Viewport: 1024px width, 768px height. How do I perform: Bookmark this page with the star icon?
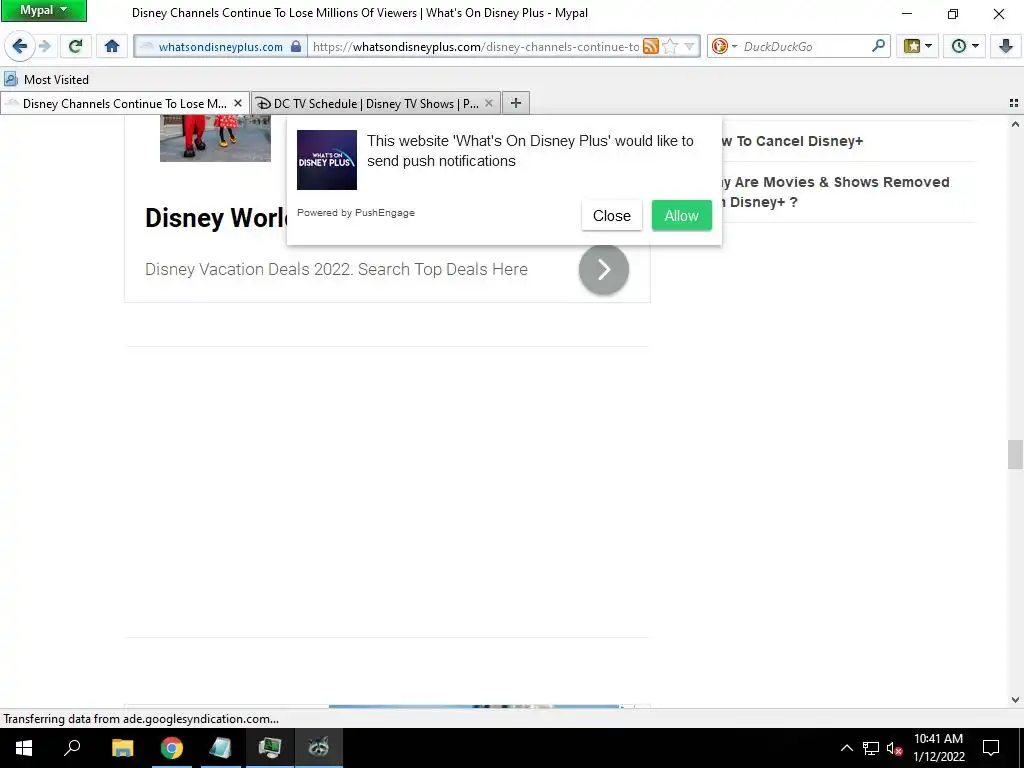coord(670,46)
